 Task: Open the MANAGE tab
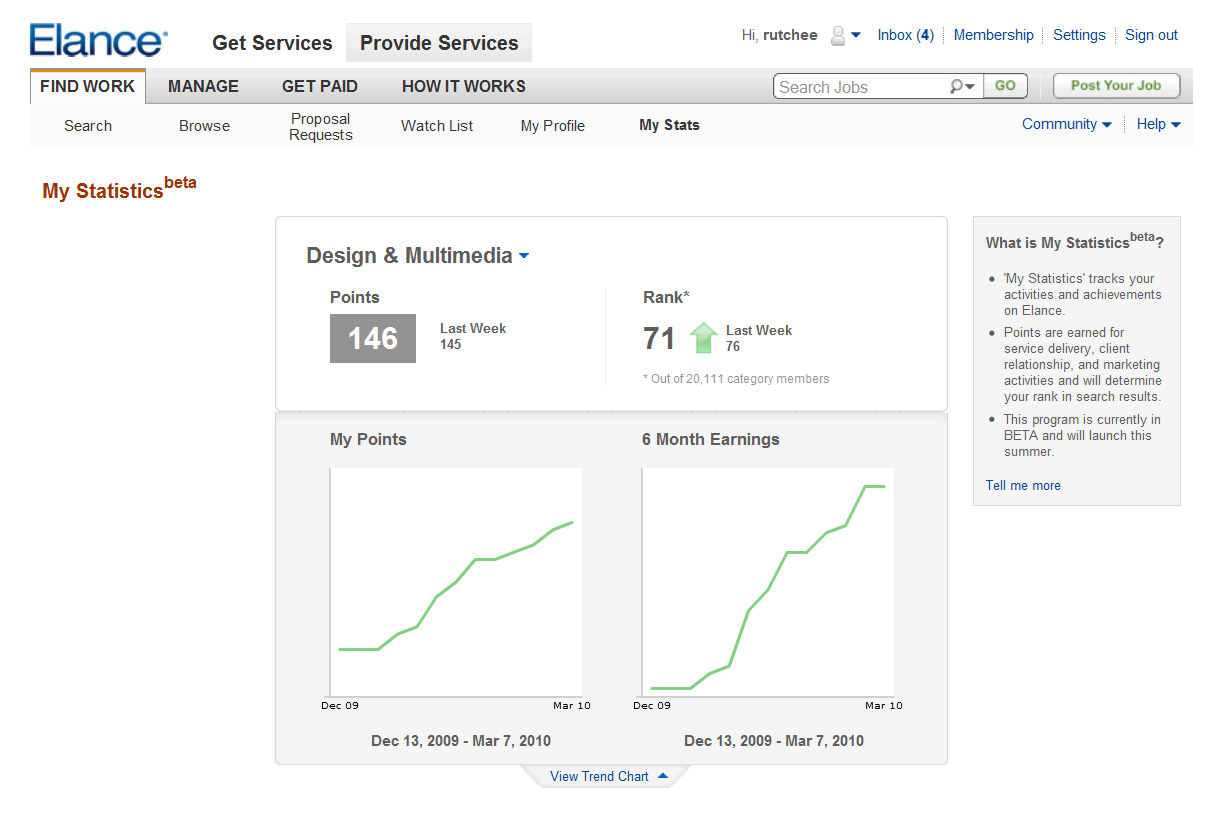203,86
